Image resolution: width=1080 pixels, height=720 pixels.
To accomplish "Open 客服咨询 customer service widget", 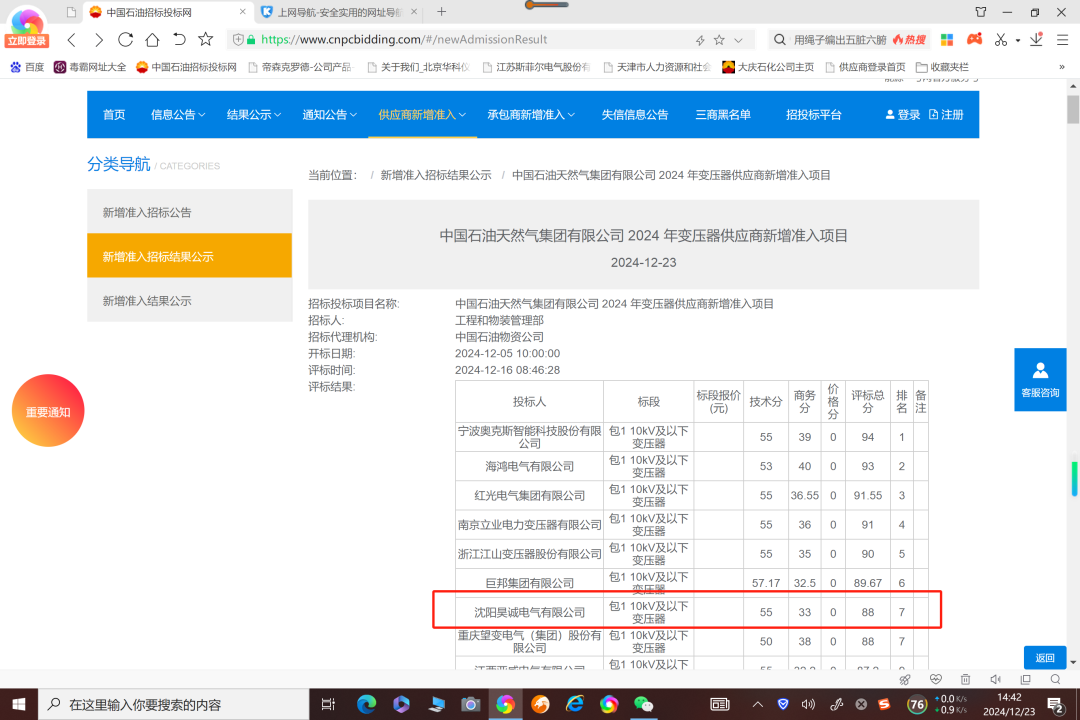I will 1040,380.
